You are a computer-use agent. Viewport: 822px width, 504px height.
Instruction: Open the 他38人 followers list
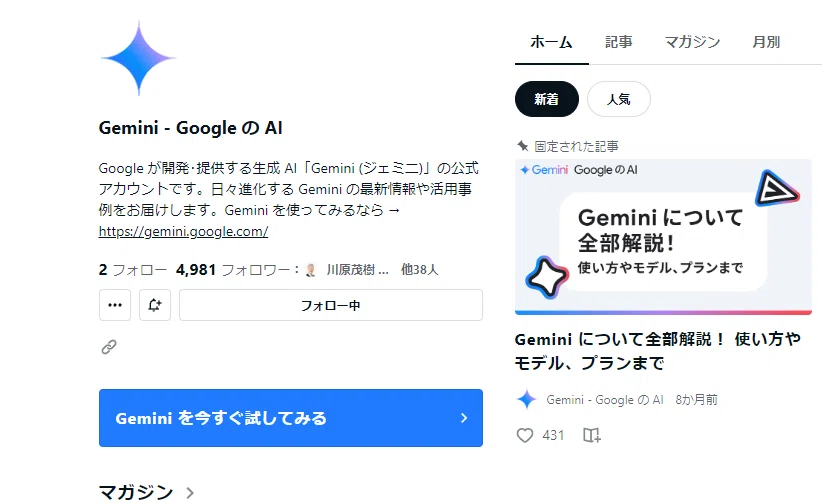pyautogui.click(x=419, y=270)
